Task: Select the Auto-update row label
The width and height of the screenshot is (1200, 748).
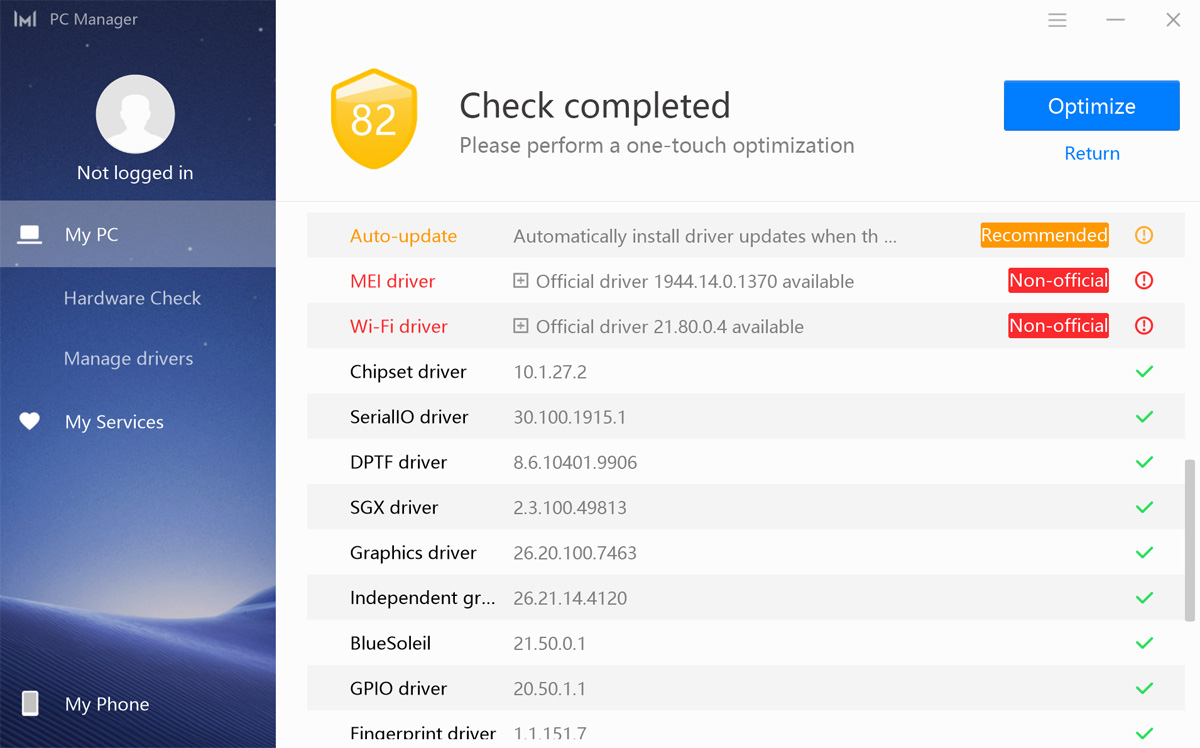Action: click(403, 236)
